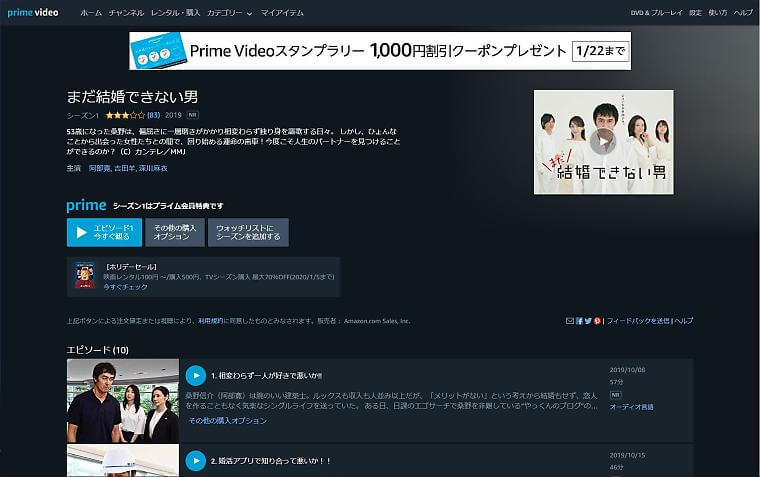Add season to watchlist button
Viewport: 760px width, 477px height.
pyautogui.click(x=248, y=232)
